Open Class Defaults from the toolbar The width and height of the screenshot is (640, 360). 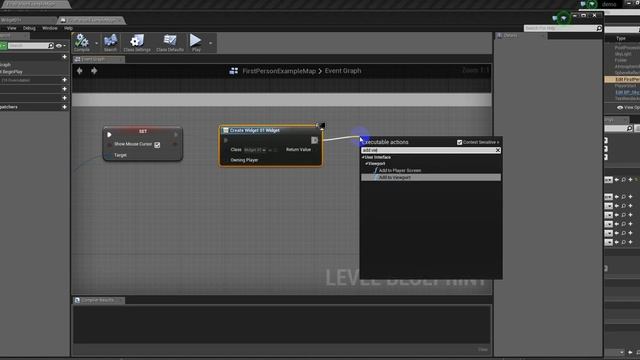tap(170, 42)
